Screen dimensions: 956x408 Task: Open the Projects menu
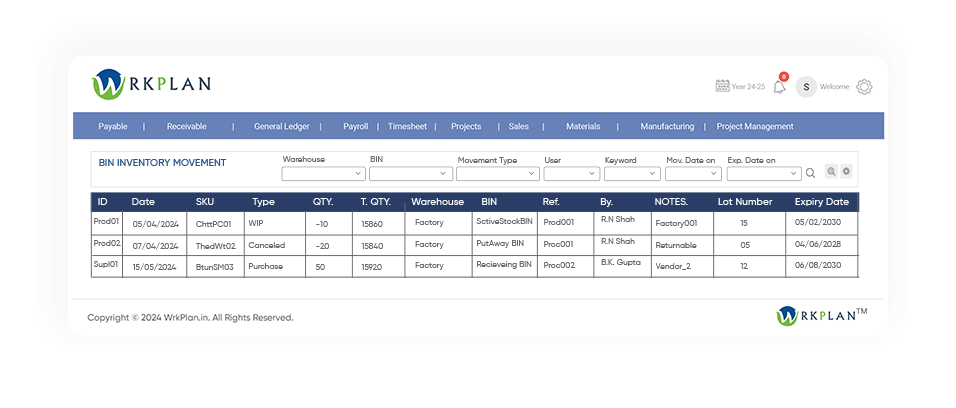[466, 126]
